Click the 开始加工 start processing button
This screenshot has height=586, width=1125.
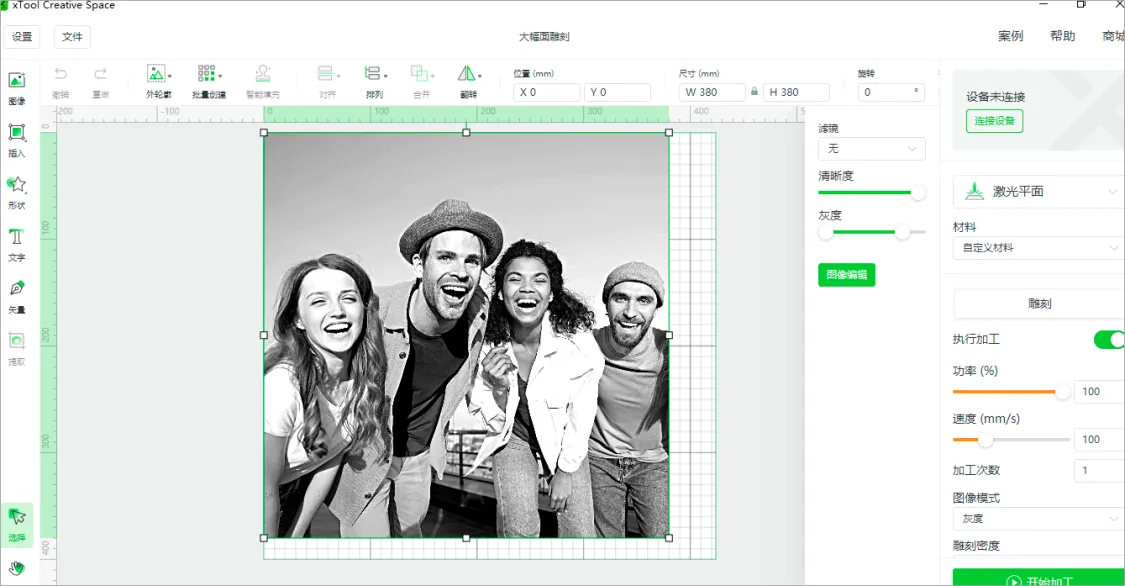(1039, 579)
